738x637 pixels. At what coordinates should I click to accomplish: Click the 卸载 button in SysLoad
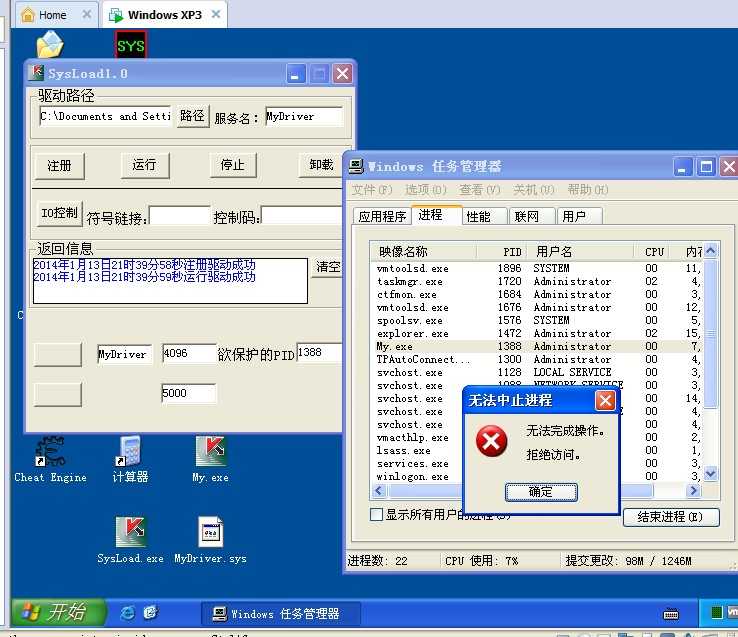[x=321, y=165]
